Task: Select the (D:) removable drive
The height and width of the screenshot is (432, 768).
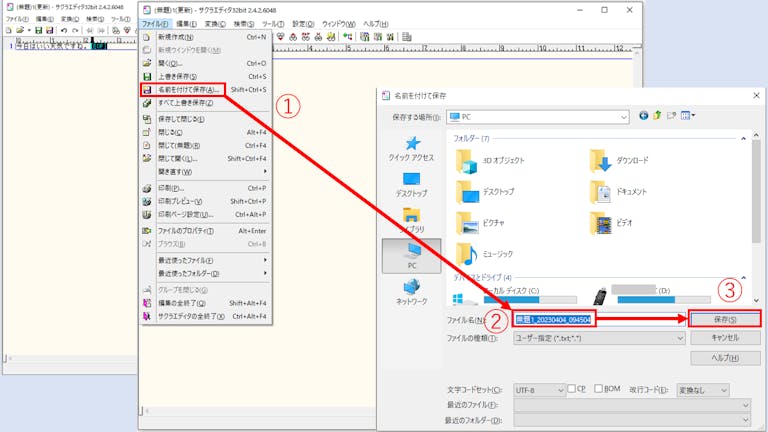Action: point(651,296)
